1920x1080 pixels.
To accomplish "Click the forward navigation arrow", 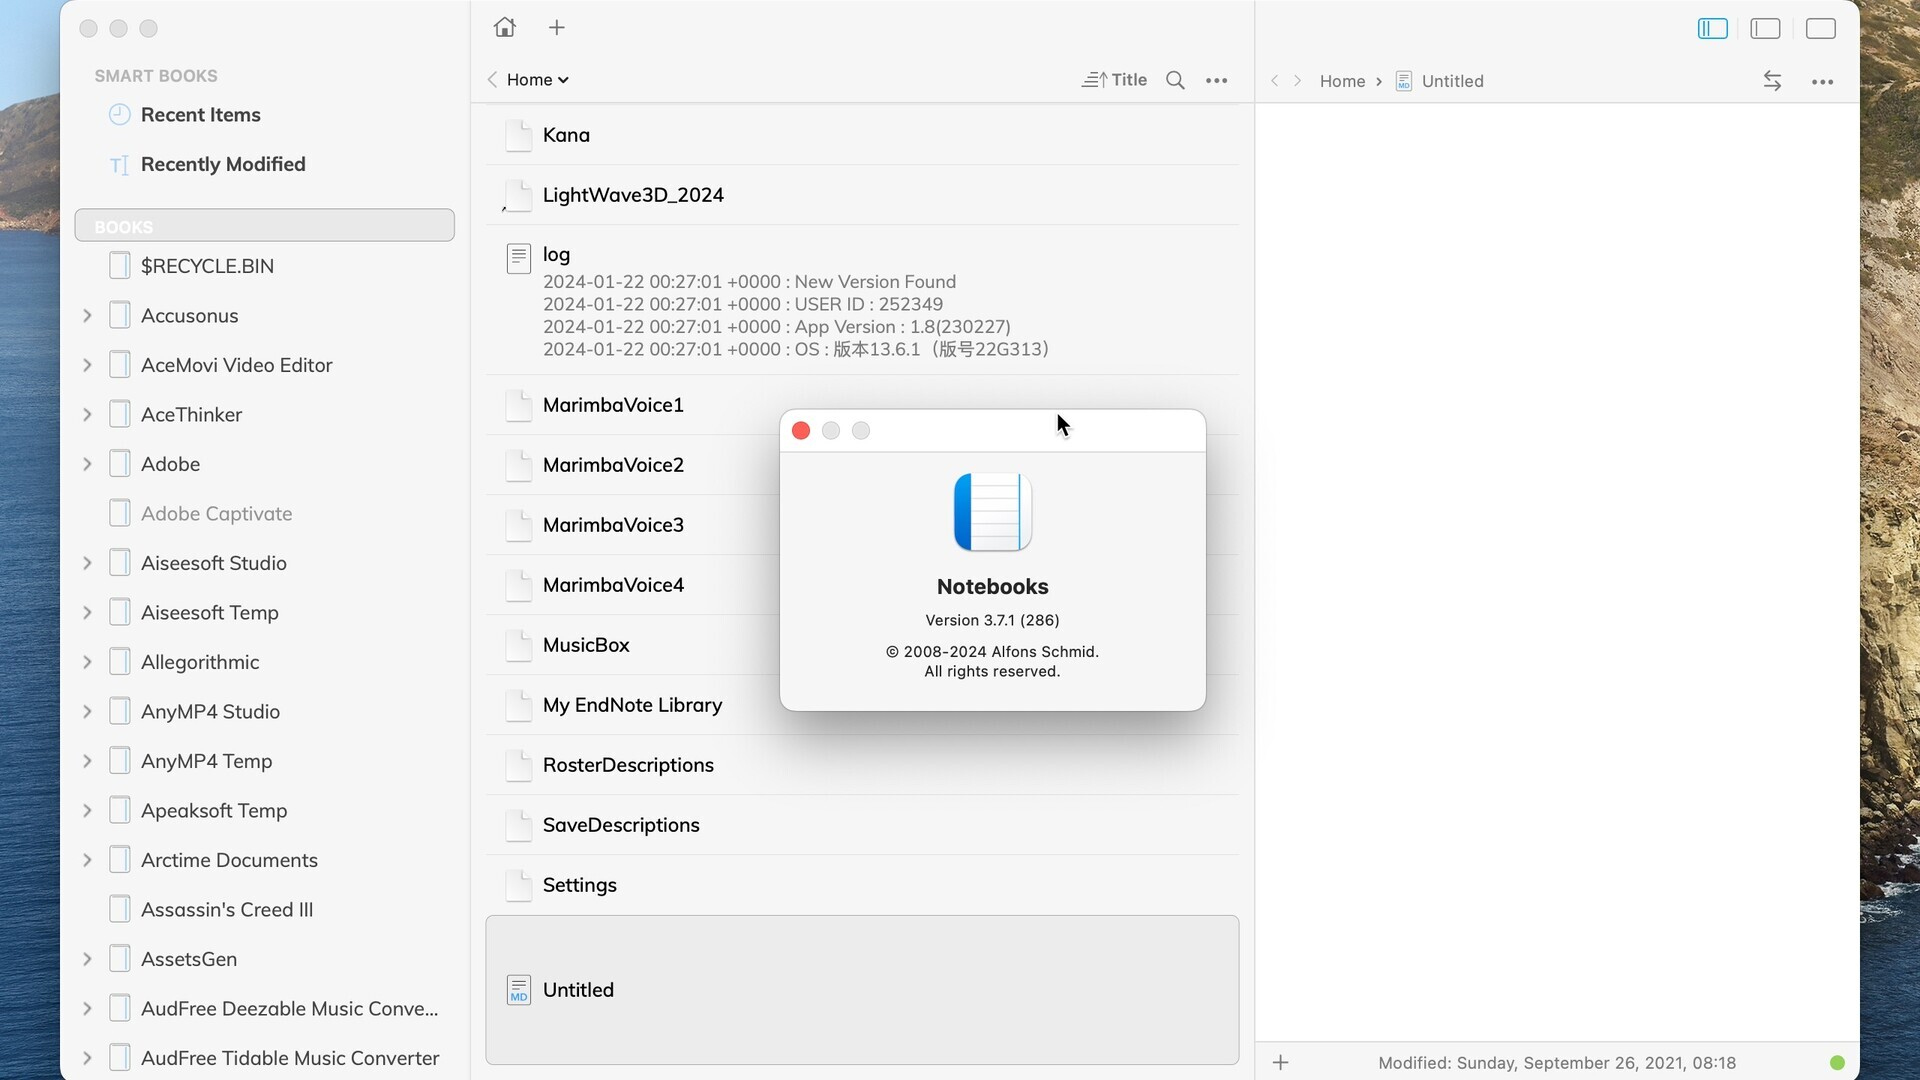I will (1298, 80).
